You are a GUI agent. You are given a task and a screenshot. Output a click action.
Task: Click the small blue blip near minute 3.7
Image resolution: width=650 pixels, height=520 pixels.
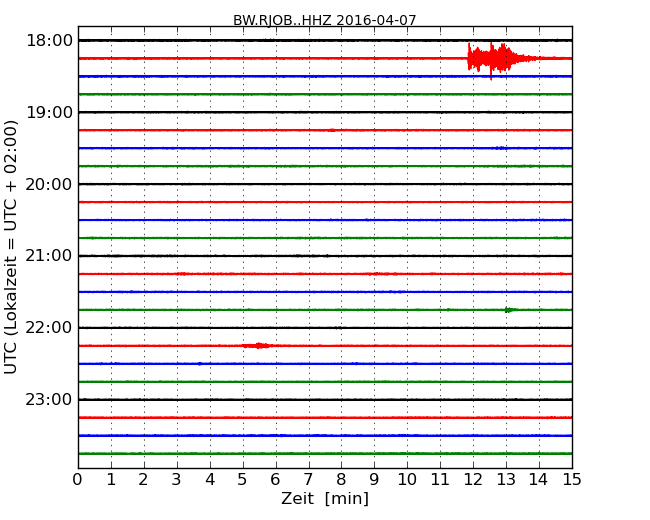200,364
